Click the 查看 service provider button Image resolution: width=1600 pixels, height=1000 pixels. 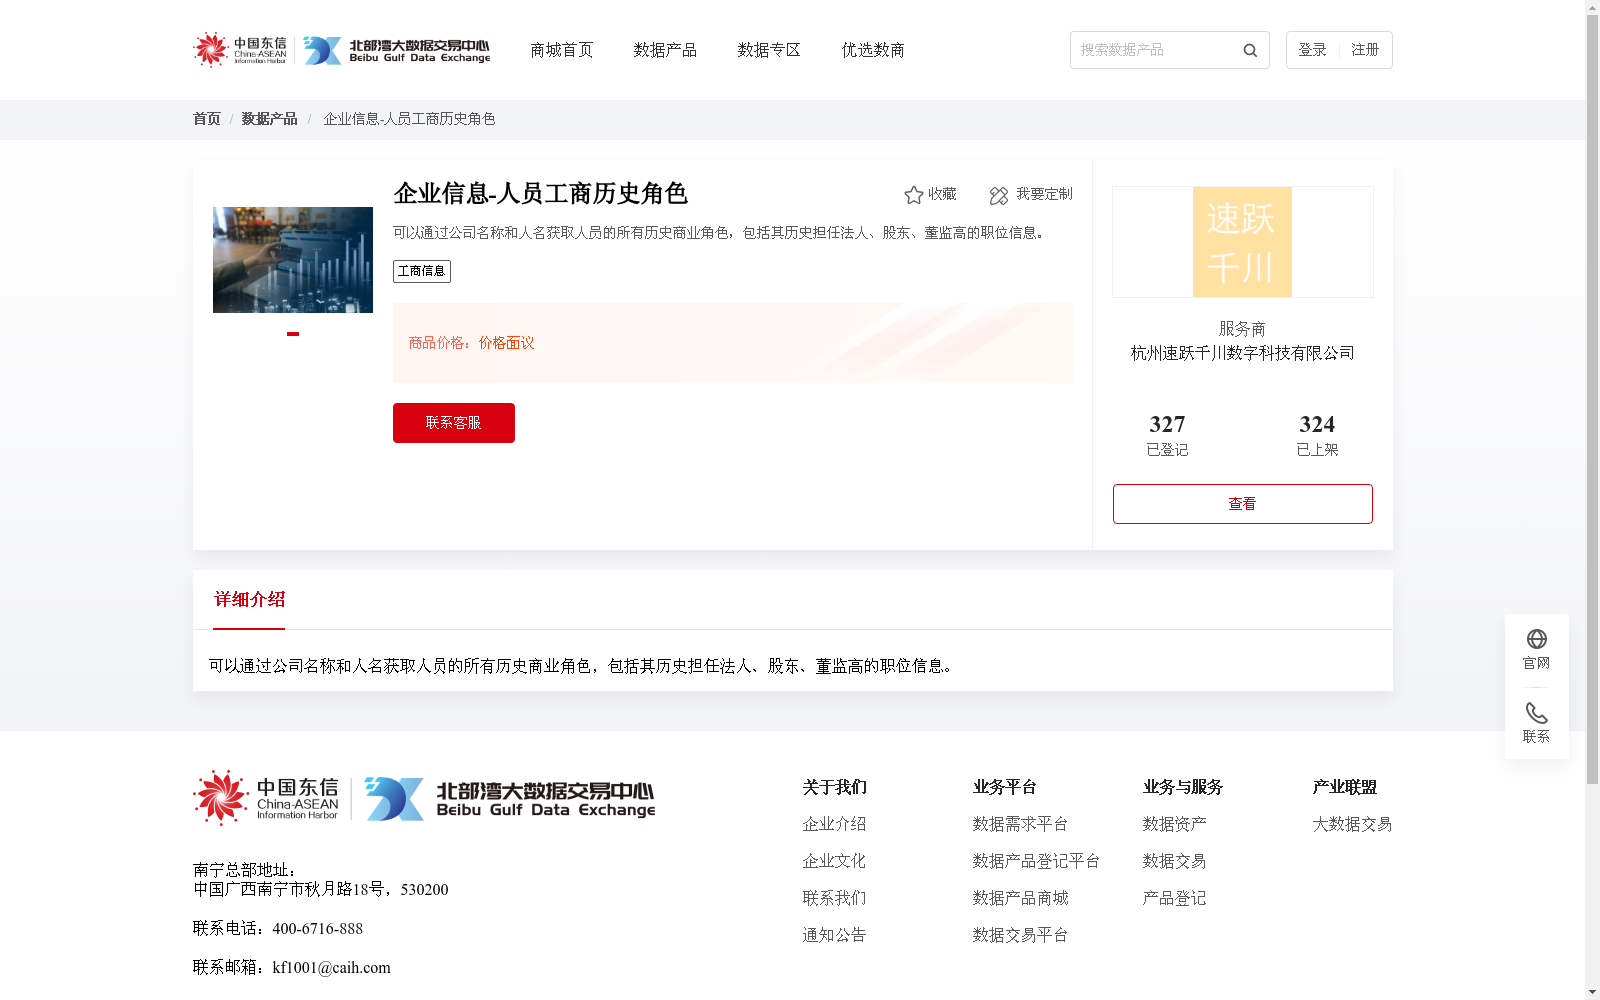1243,504
